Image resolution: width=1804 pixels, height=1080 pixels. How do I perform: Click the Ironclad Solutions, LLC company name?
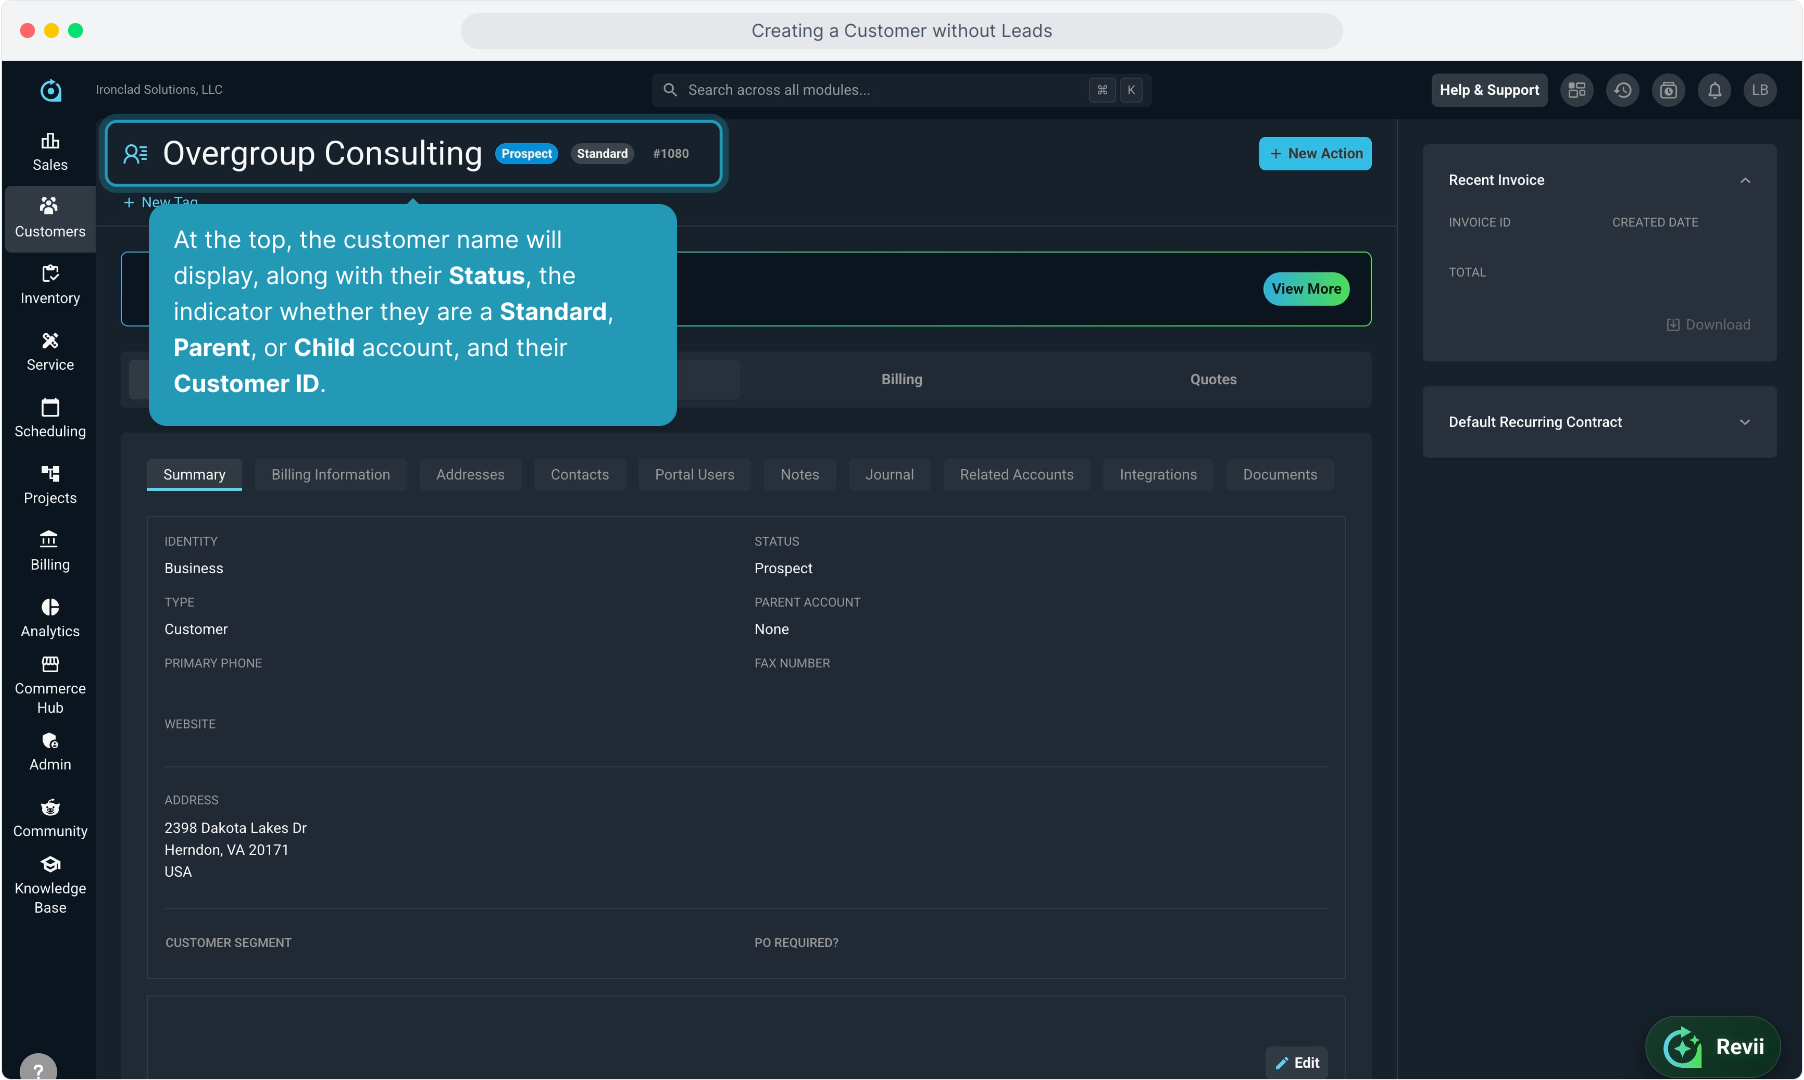pyautogui.click(x=159, y=90)
